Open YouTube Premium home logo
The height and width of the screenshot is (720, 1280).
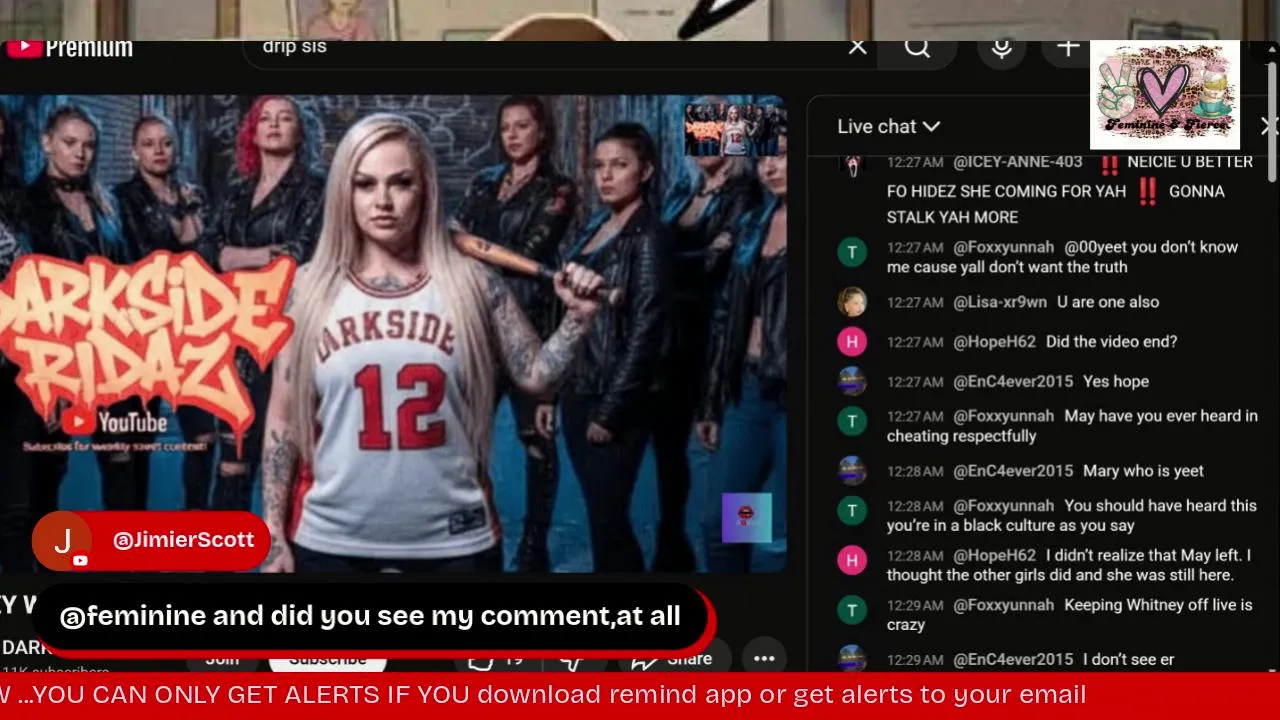click(68, 48)
